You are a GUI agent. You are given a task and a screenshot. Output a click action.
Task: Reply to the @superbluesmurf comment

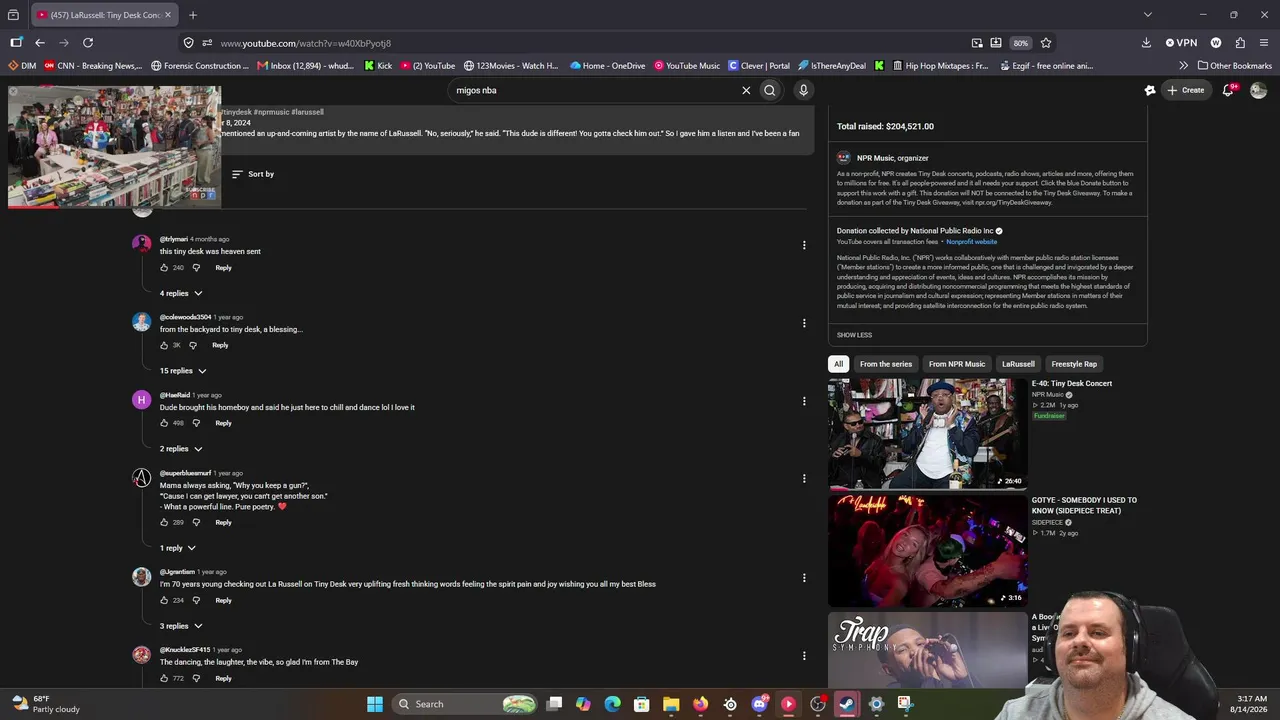coord(223,522)
